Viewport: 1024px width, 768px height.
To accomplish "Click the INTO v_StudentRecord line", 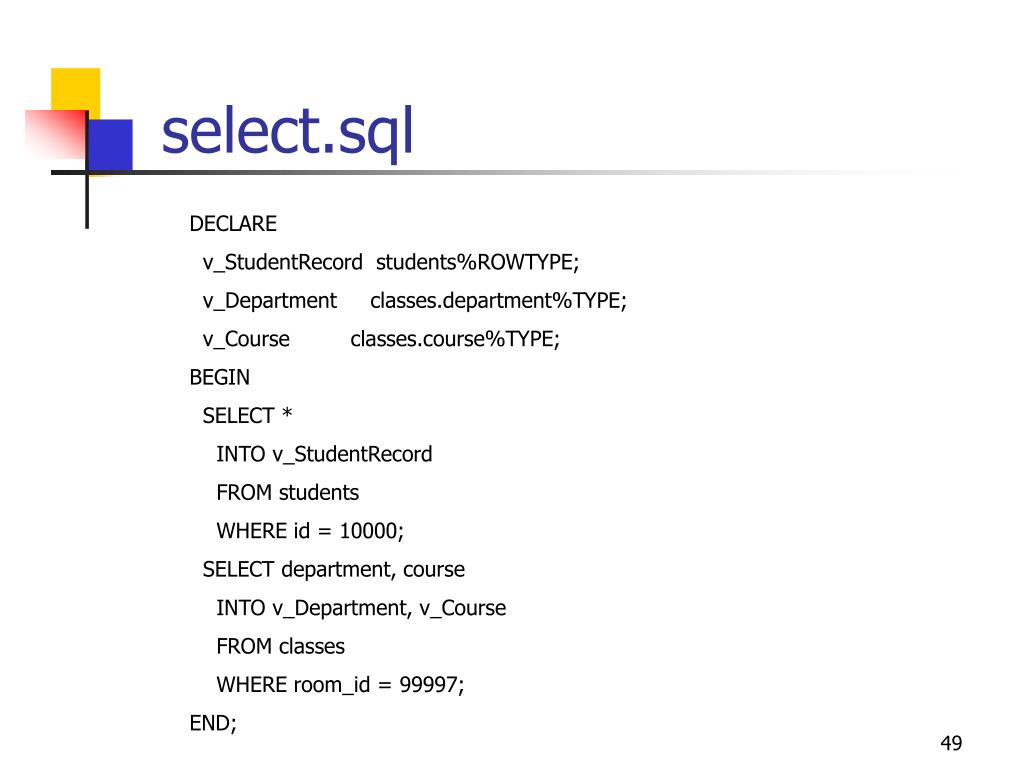I will click(325, 455).
